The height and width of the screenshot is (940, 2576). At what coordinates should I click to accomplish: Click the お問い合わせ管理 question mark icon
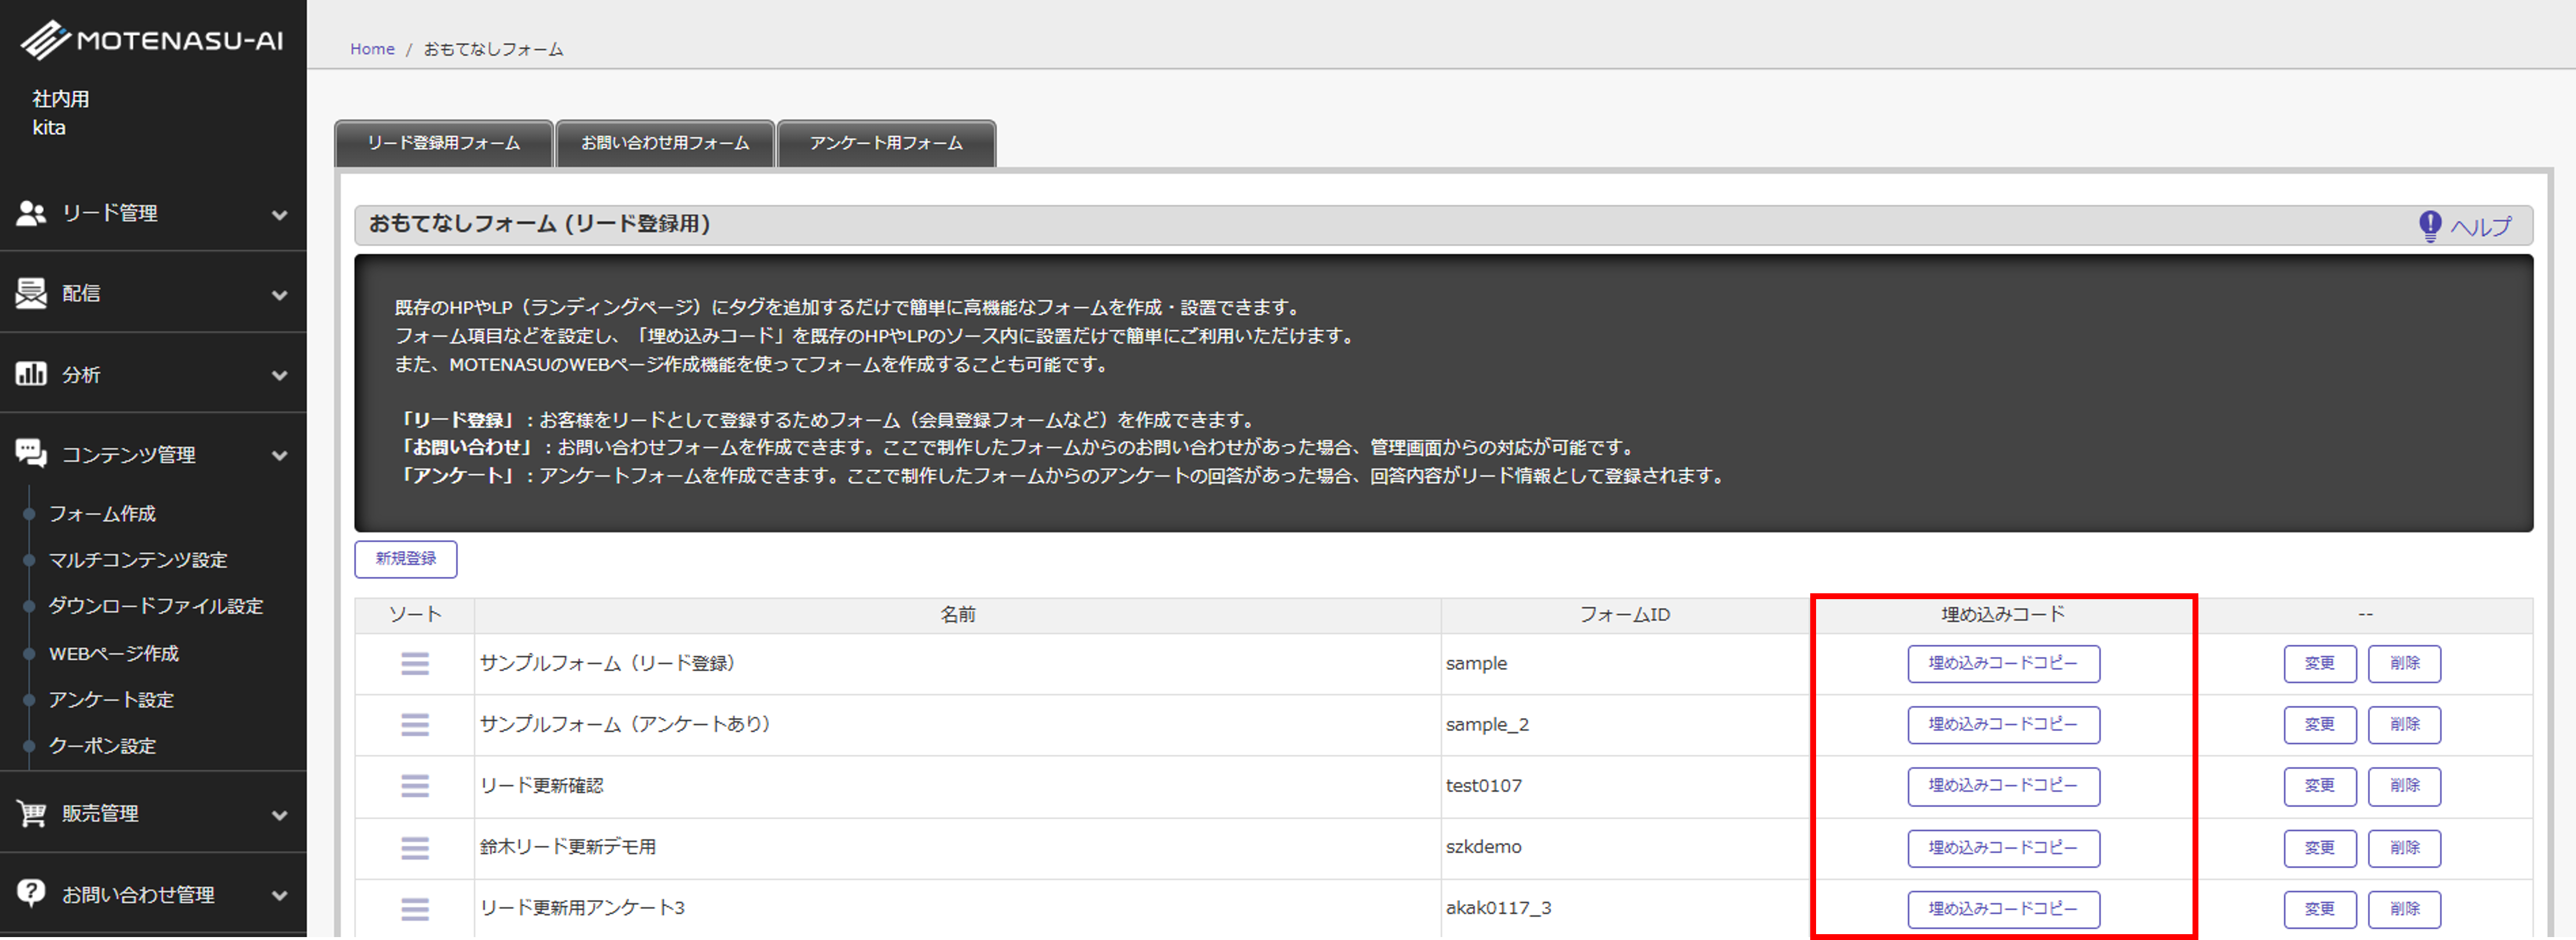coord(31,893)
